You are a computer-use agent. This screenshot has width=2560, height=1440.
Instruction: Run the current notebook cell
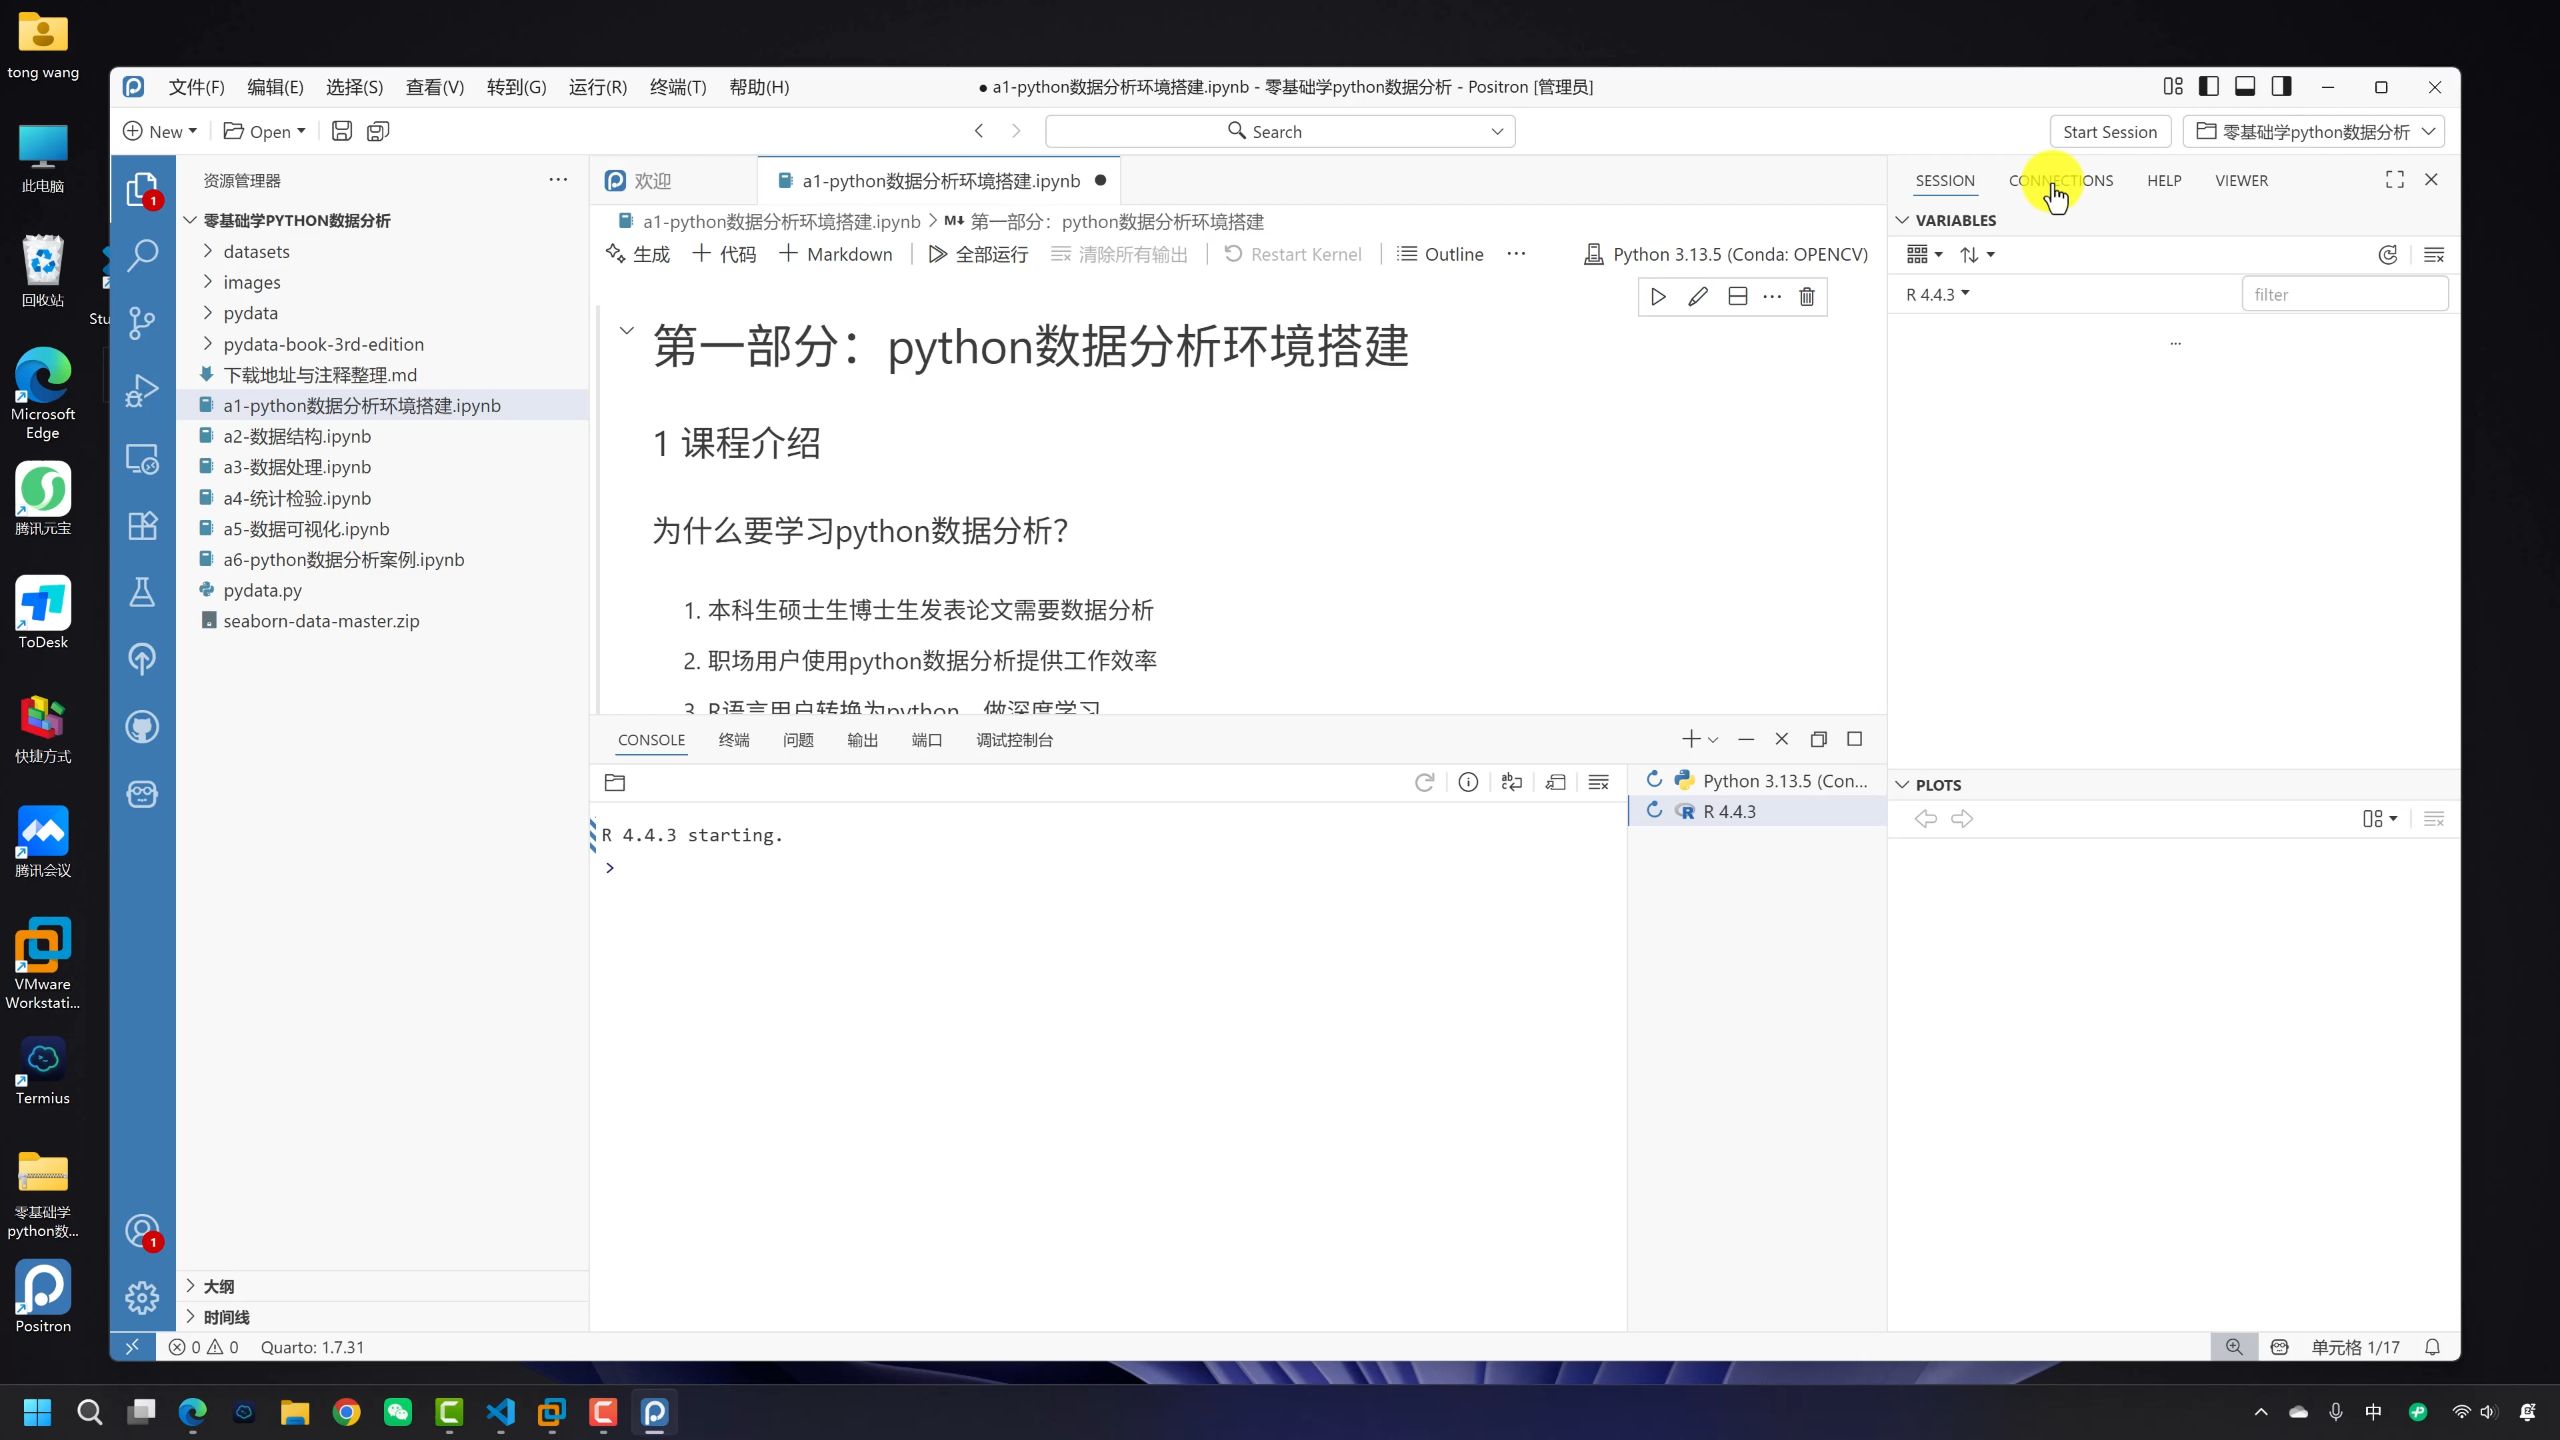tap(1658, 296)
